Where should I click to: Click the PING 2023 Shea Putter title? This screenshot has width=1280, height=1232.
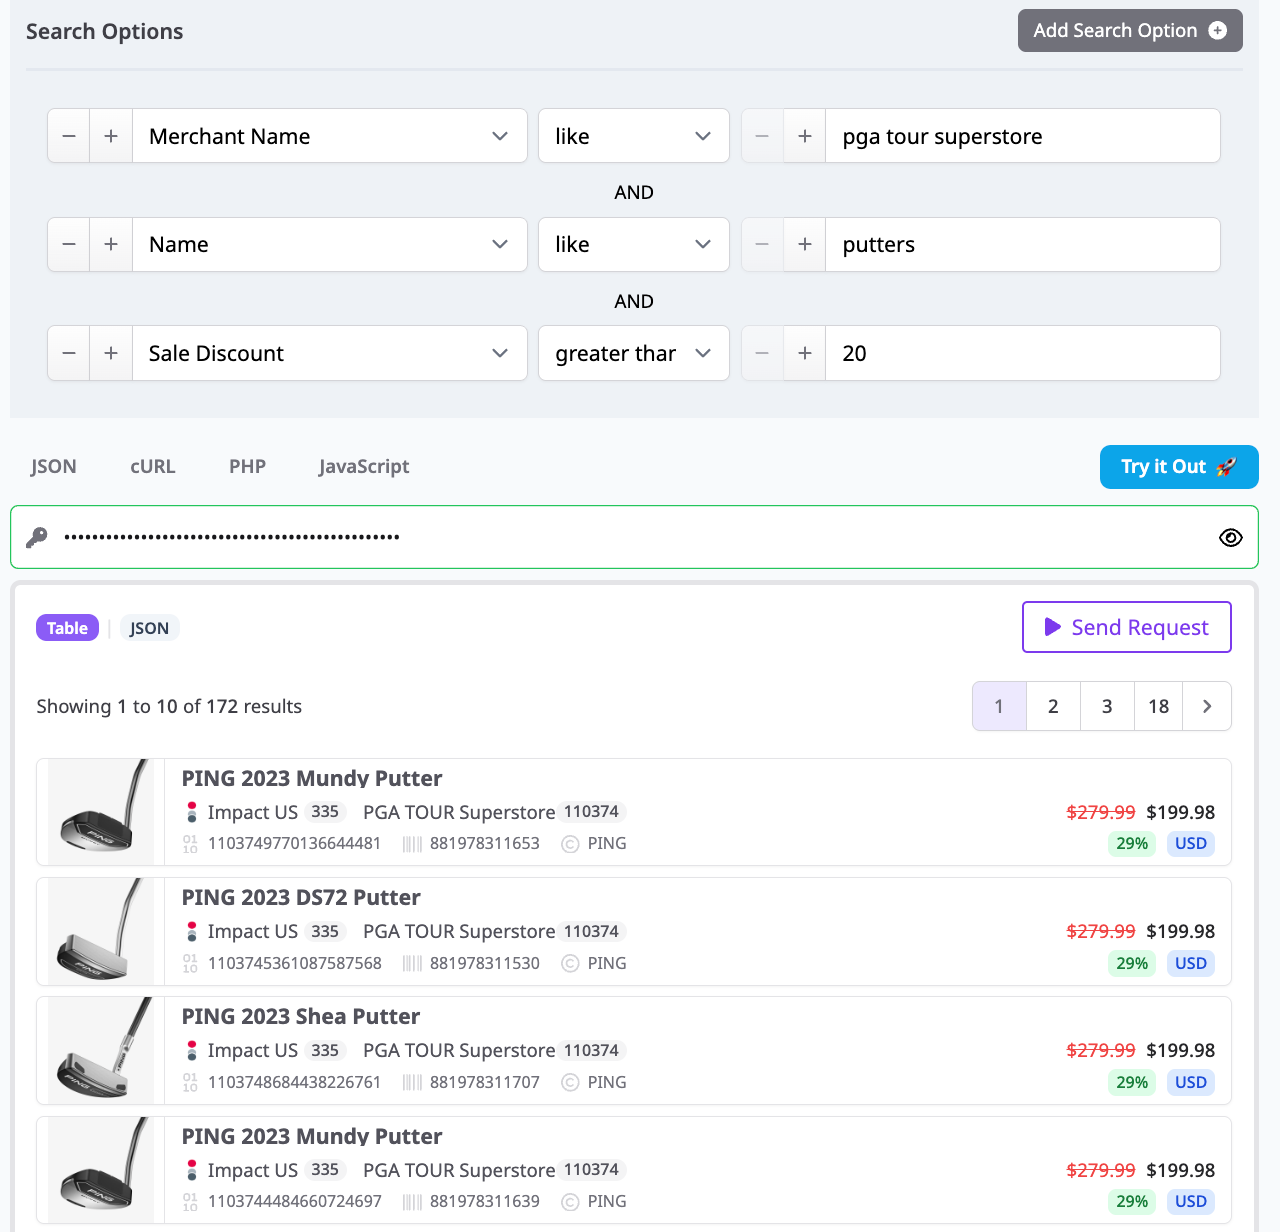(301, 1017)
